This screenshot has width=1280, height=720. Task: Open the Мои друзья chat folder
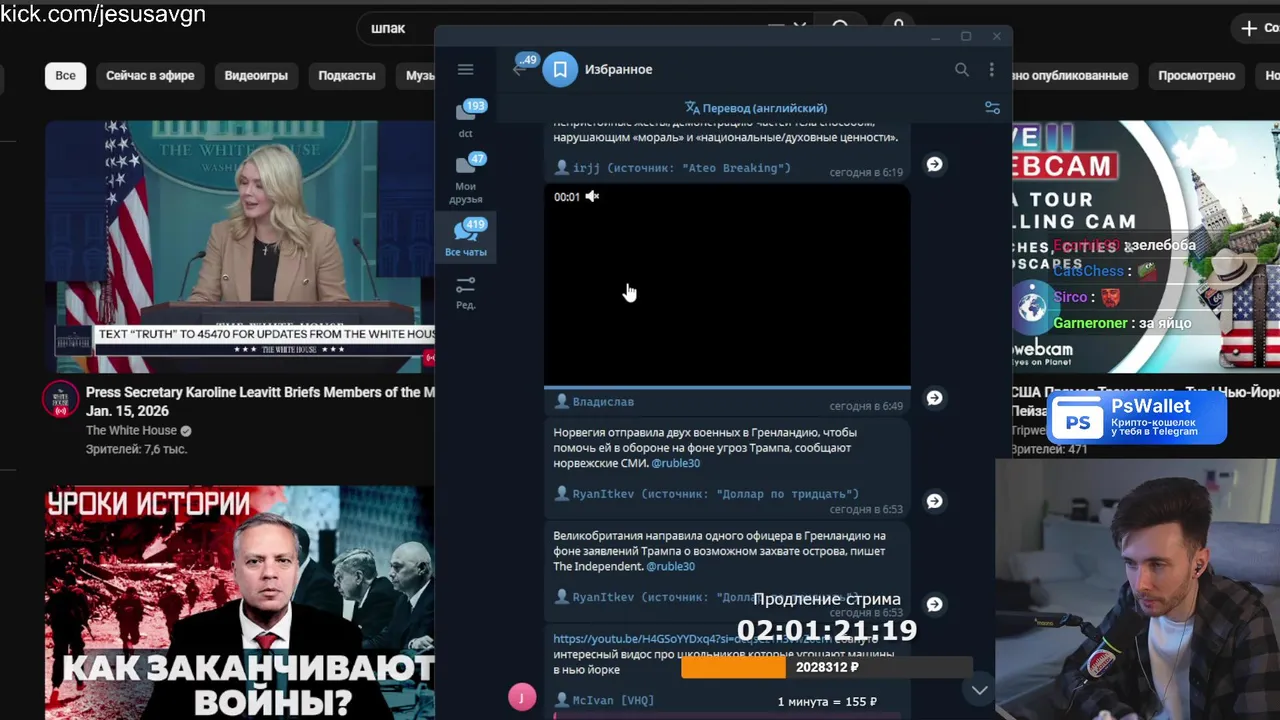[466, 178]
